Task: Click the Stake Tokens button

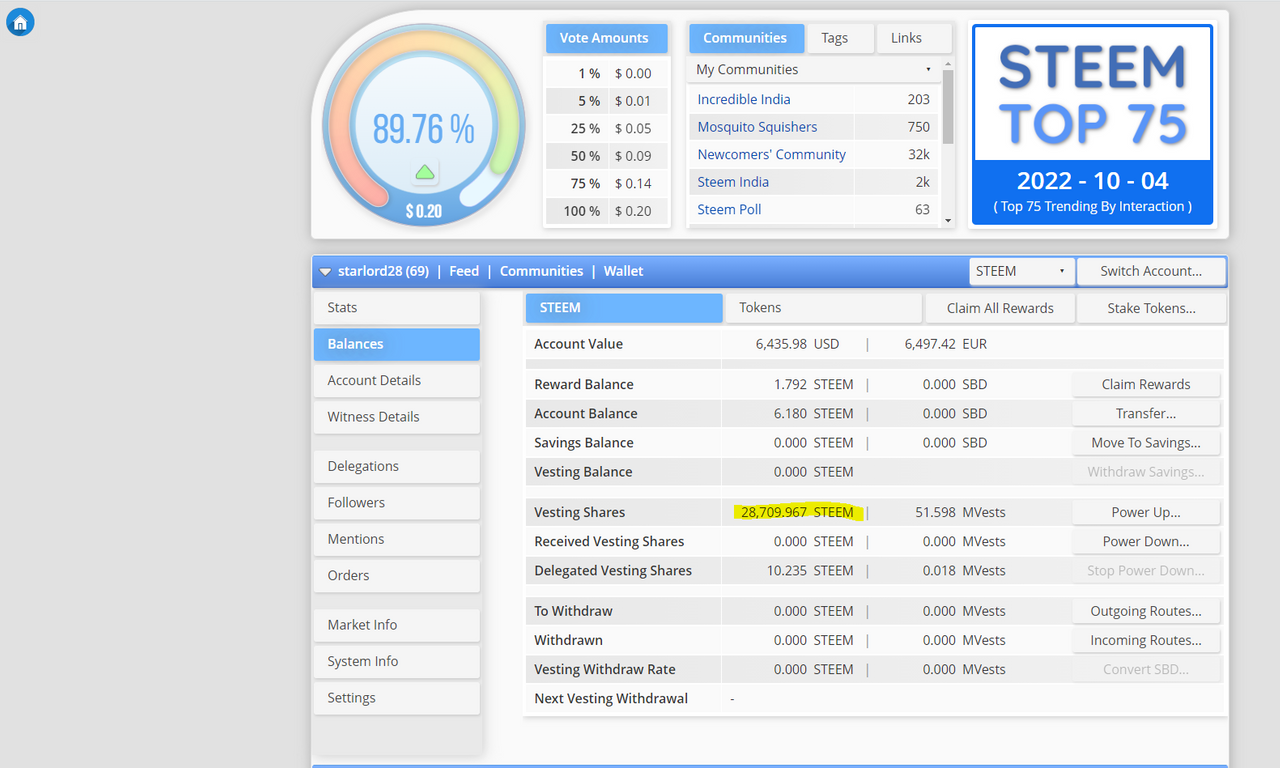Action: [1151, 308]
